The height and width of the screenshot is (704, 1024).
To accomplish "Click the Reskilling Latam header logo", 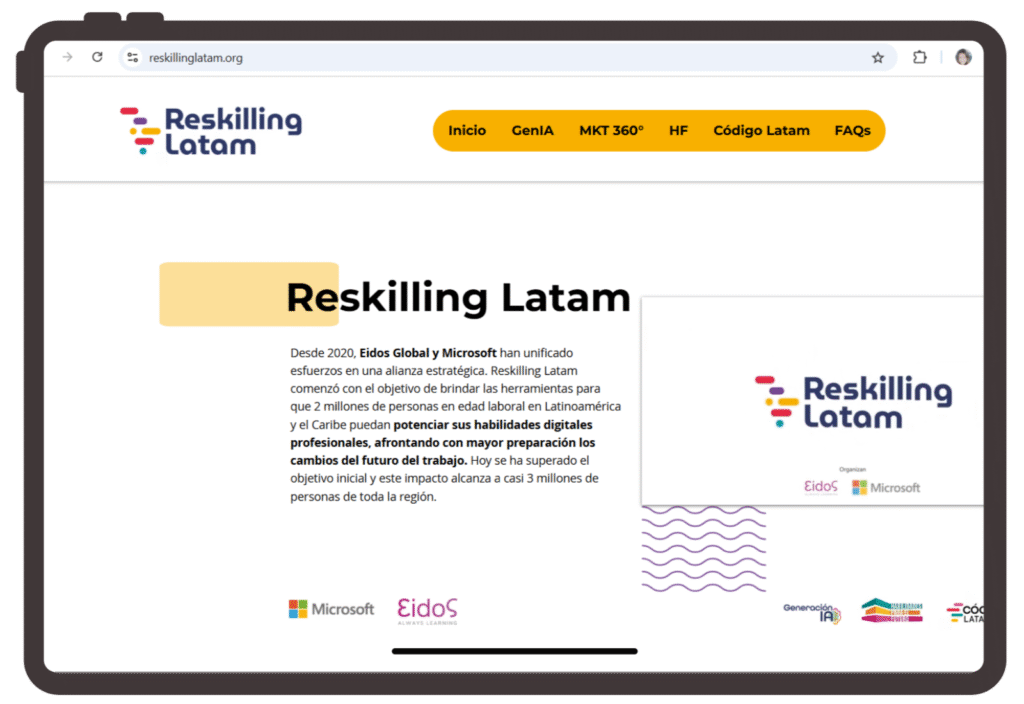I will (x=211, y=131).
